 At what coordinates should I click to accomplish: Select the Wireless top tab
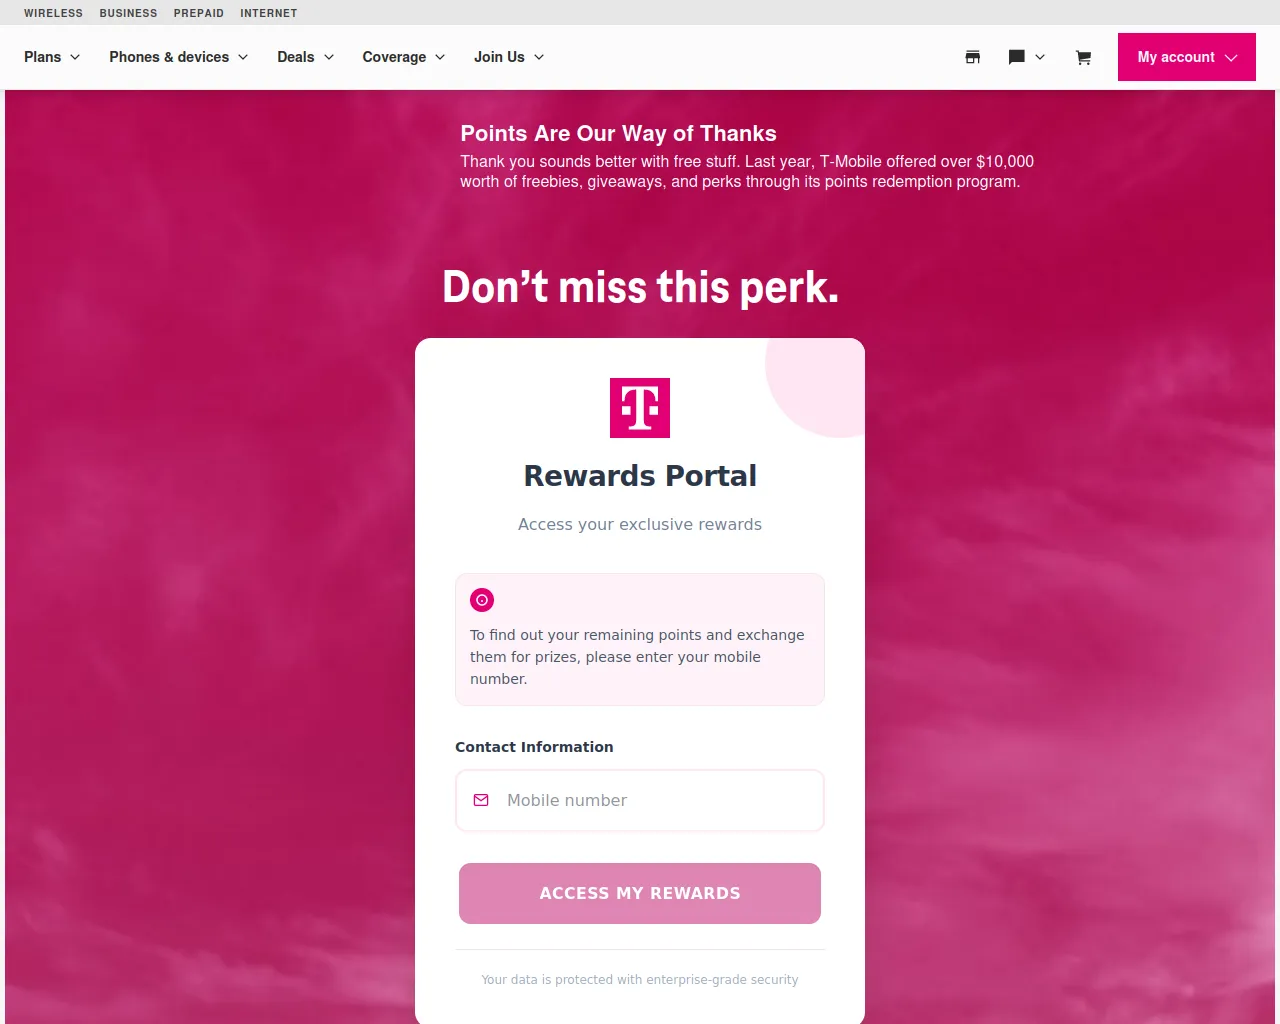[x=53, y=13]
